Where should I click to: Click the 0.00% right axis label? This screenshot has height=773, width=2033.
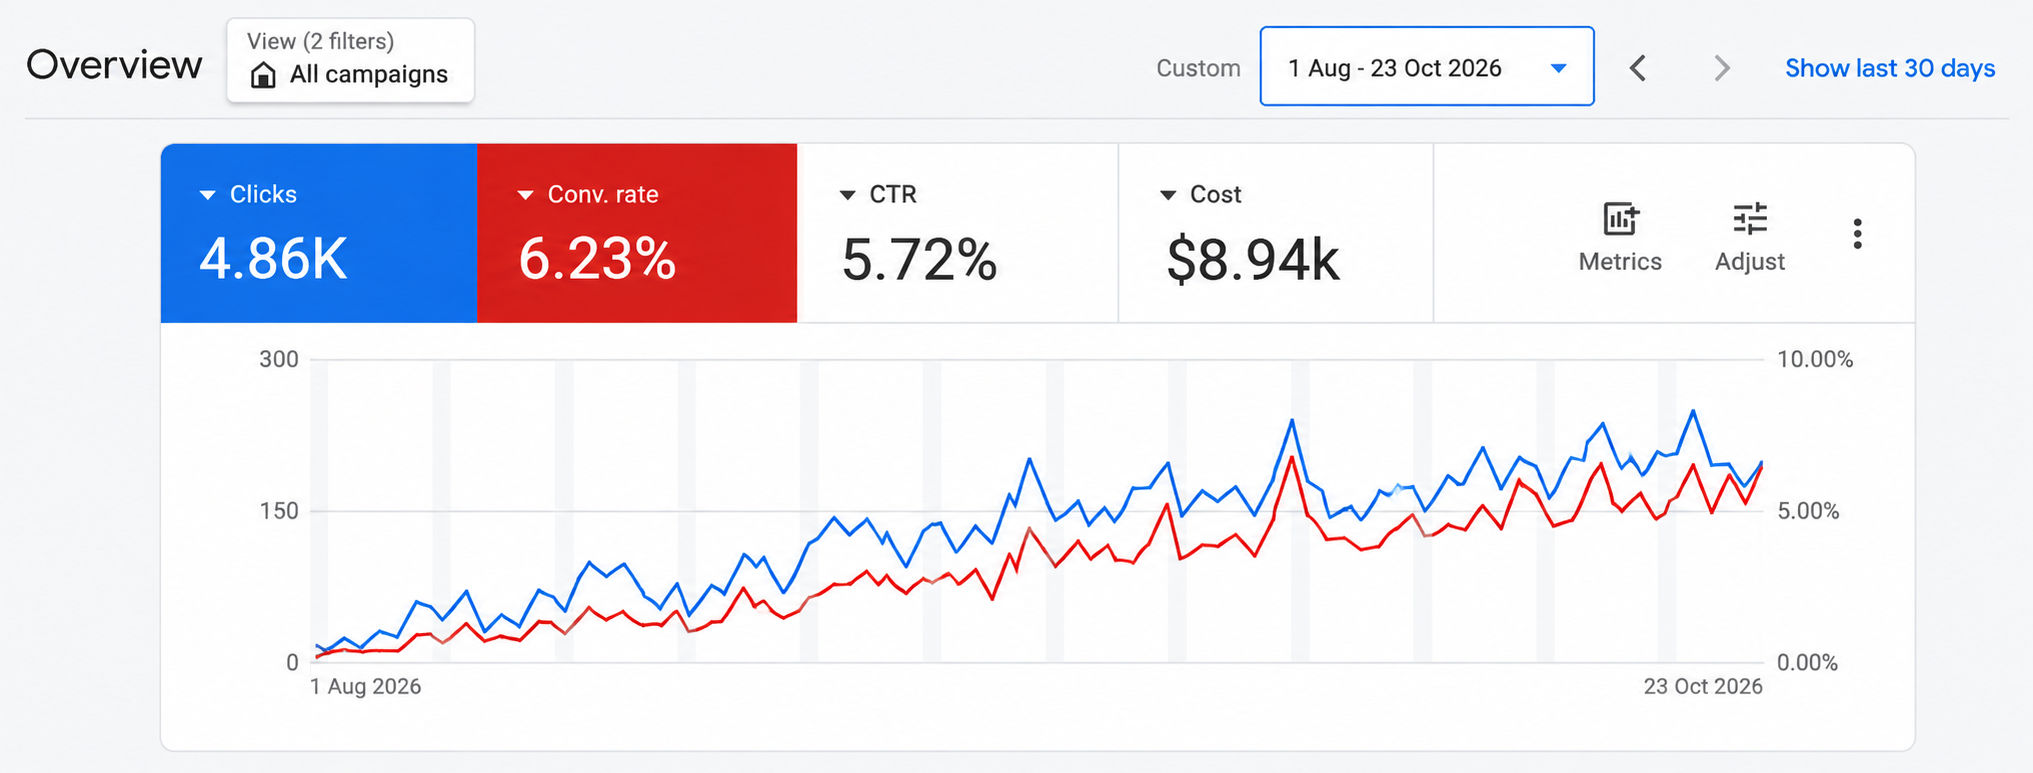1808,662
